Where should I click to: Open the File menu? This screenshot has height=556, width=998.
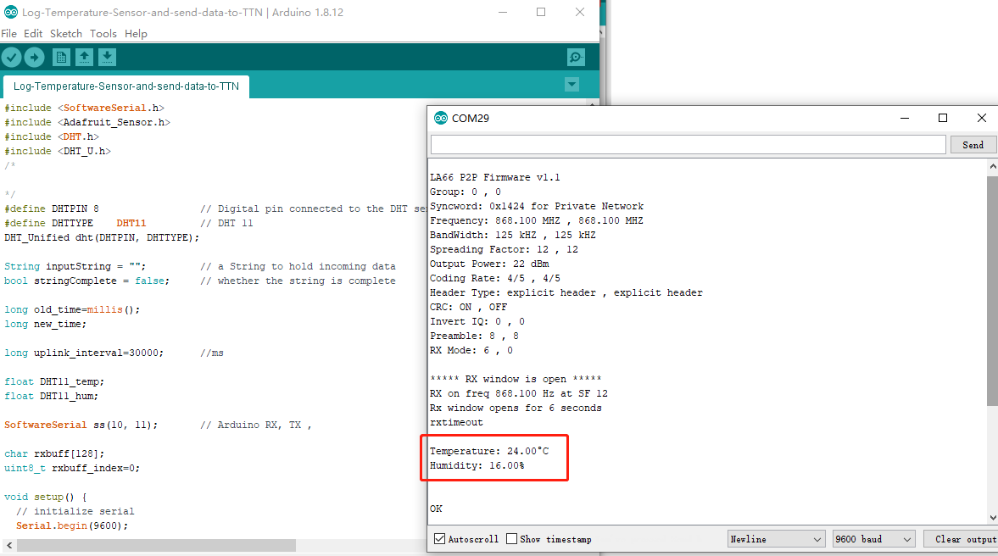point(9,34)
